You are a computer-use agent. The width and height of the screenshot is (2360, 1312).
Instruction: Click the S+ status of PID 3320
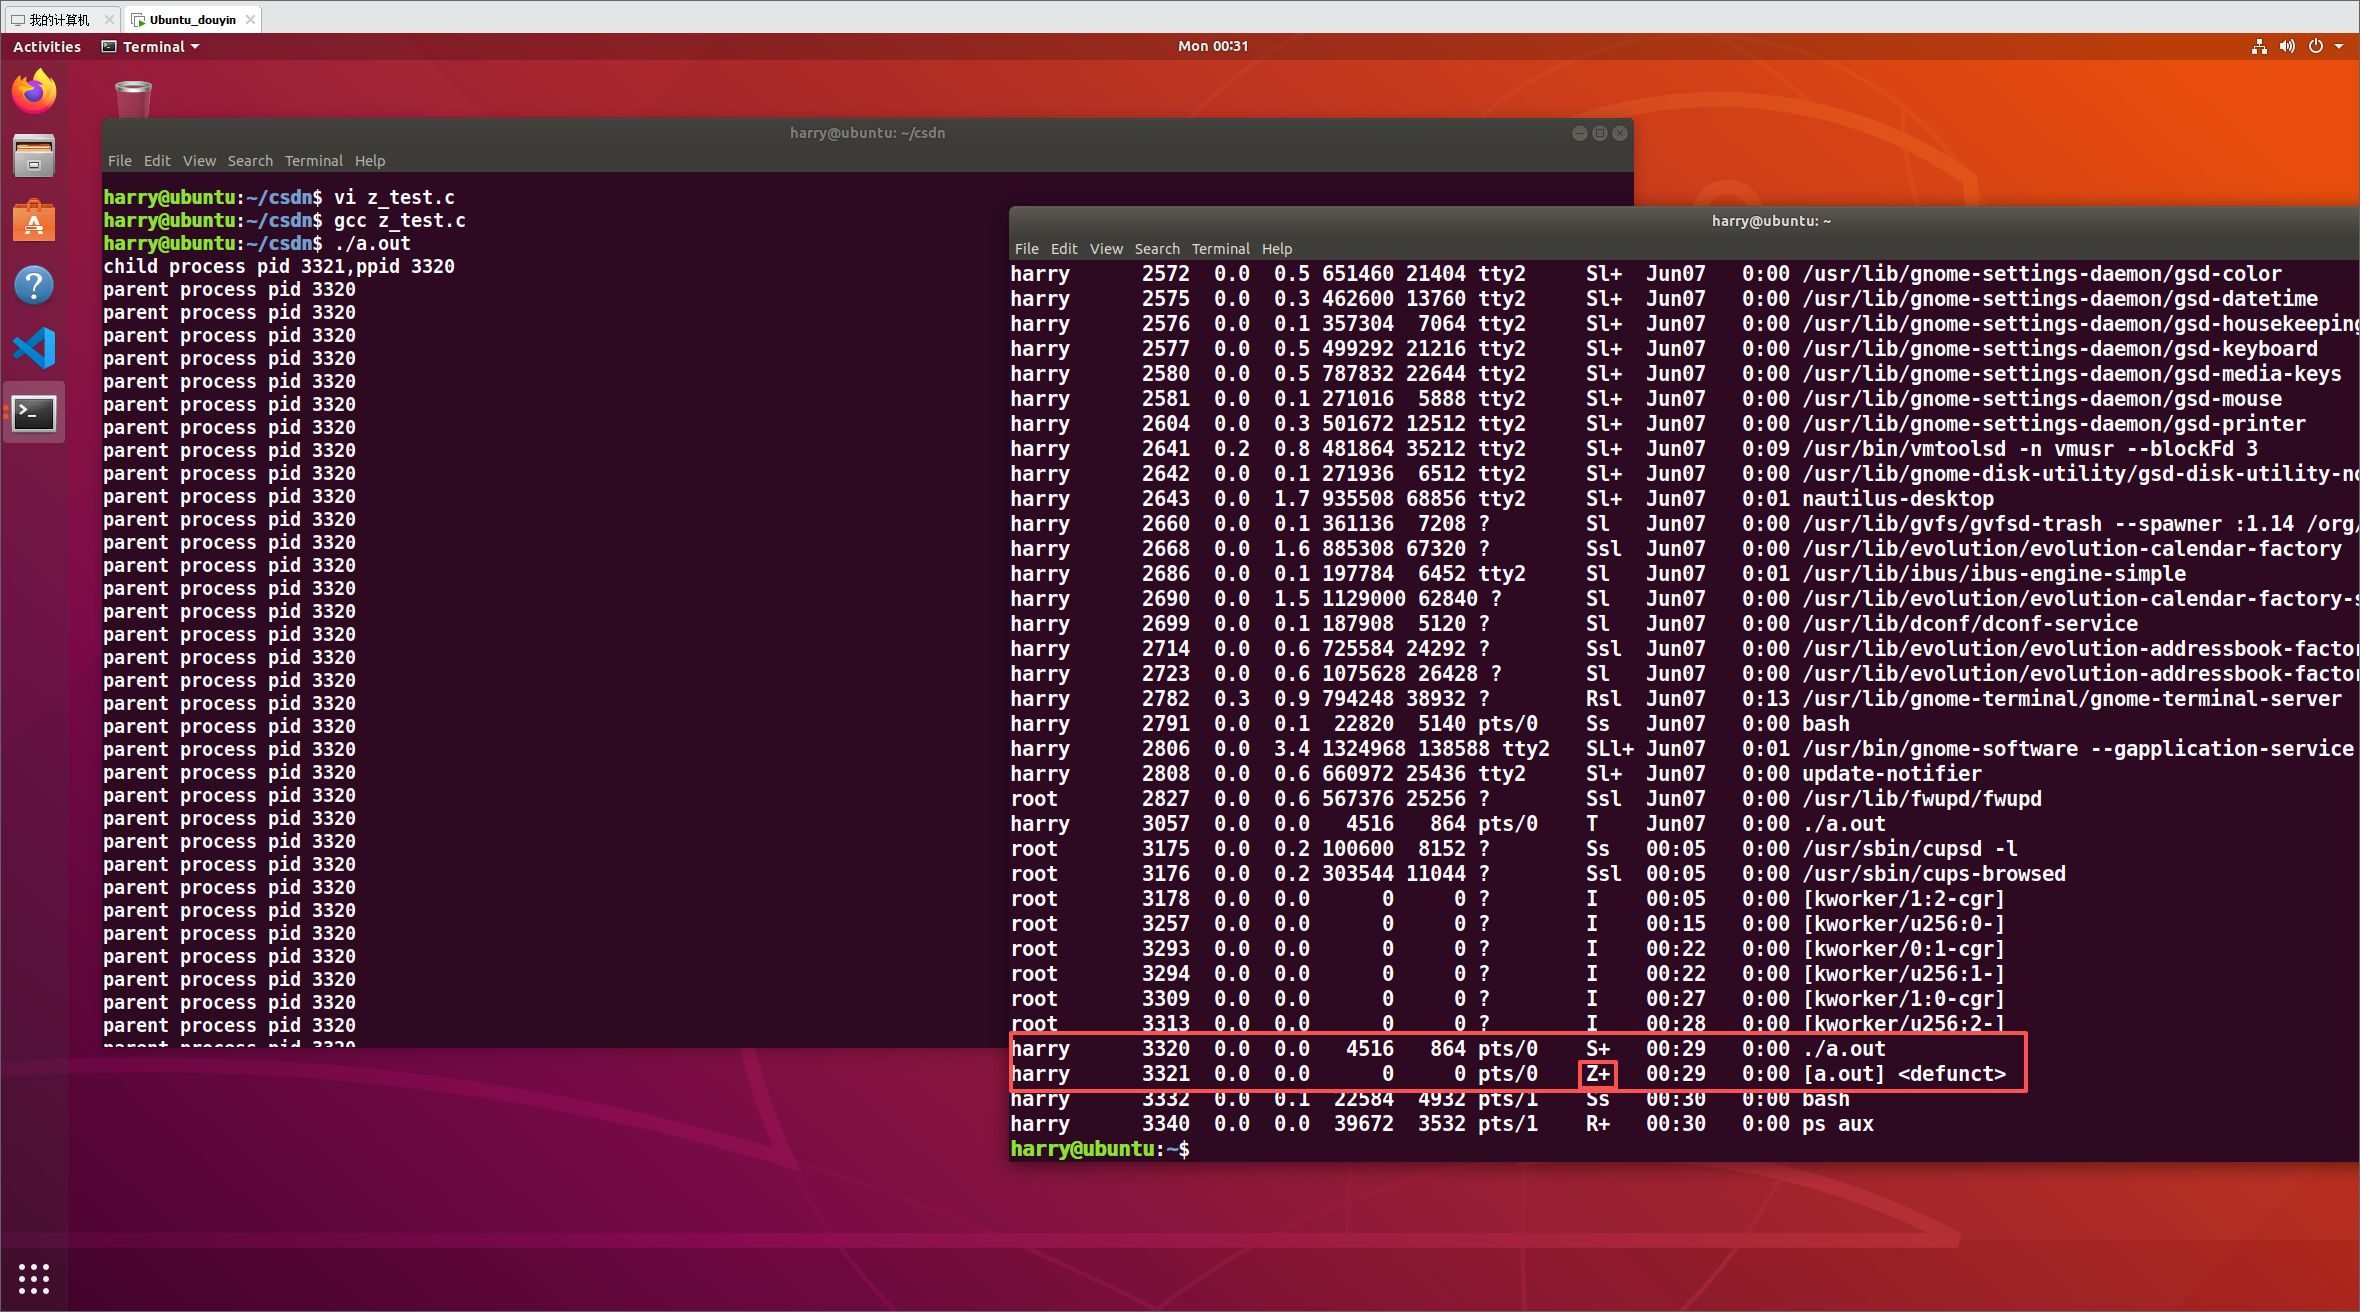pyautogui.click(x=1598, y=1049)
